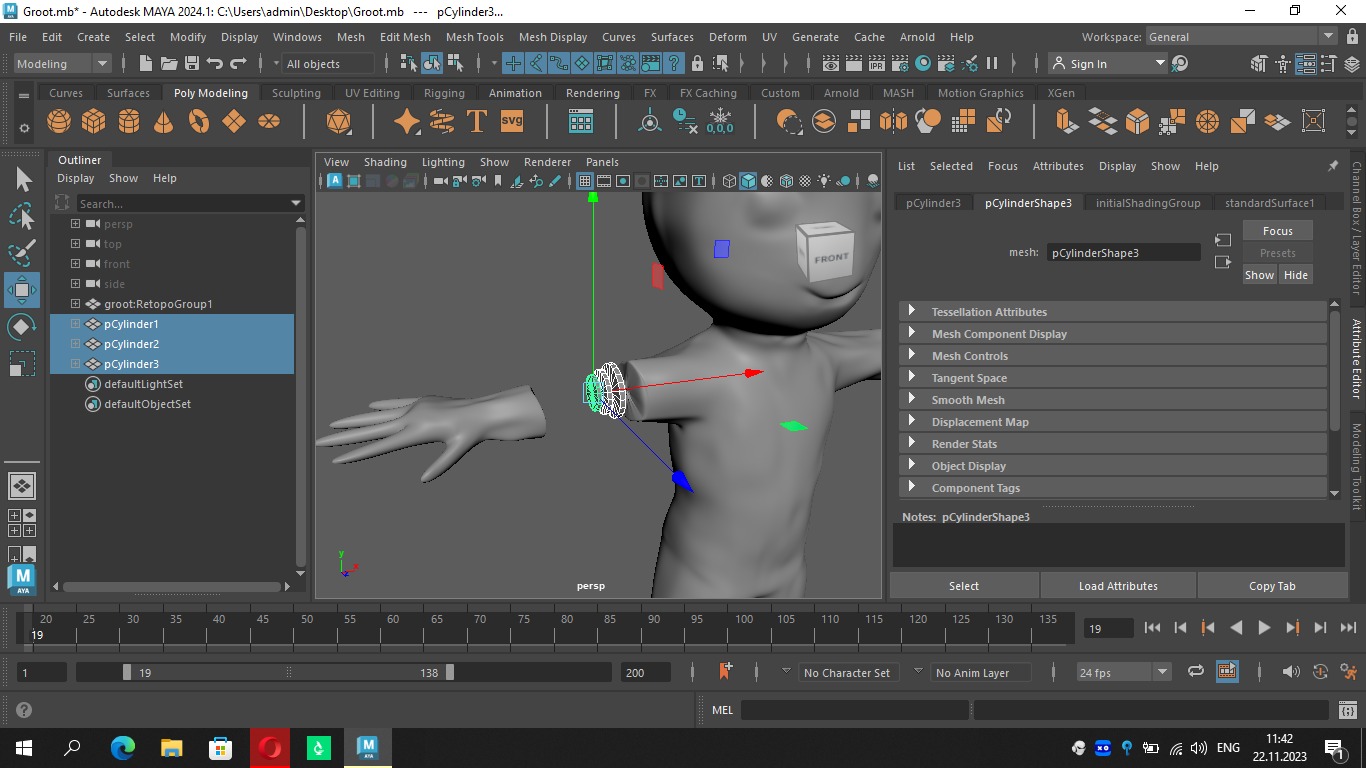
Task: Select the polygon sphere shelf icon
Action: click(x=59, y=122)
